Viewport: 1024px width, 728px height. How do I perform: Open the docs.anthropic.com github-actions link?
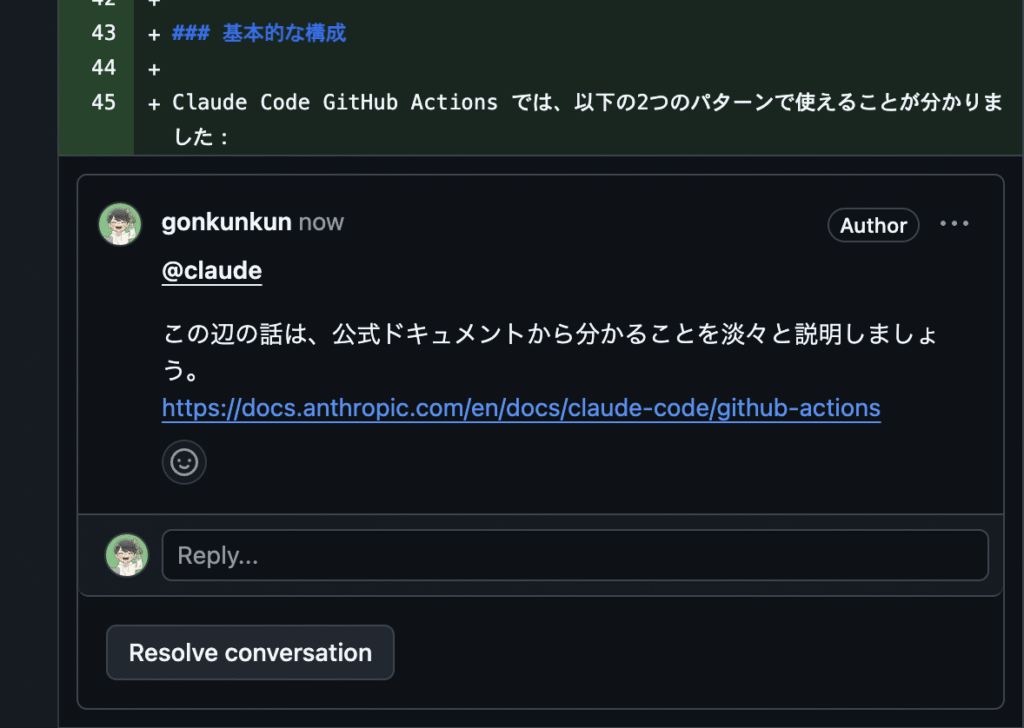coord(521,408)
